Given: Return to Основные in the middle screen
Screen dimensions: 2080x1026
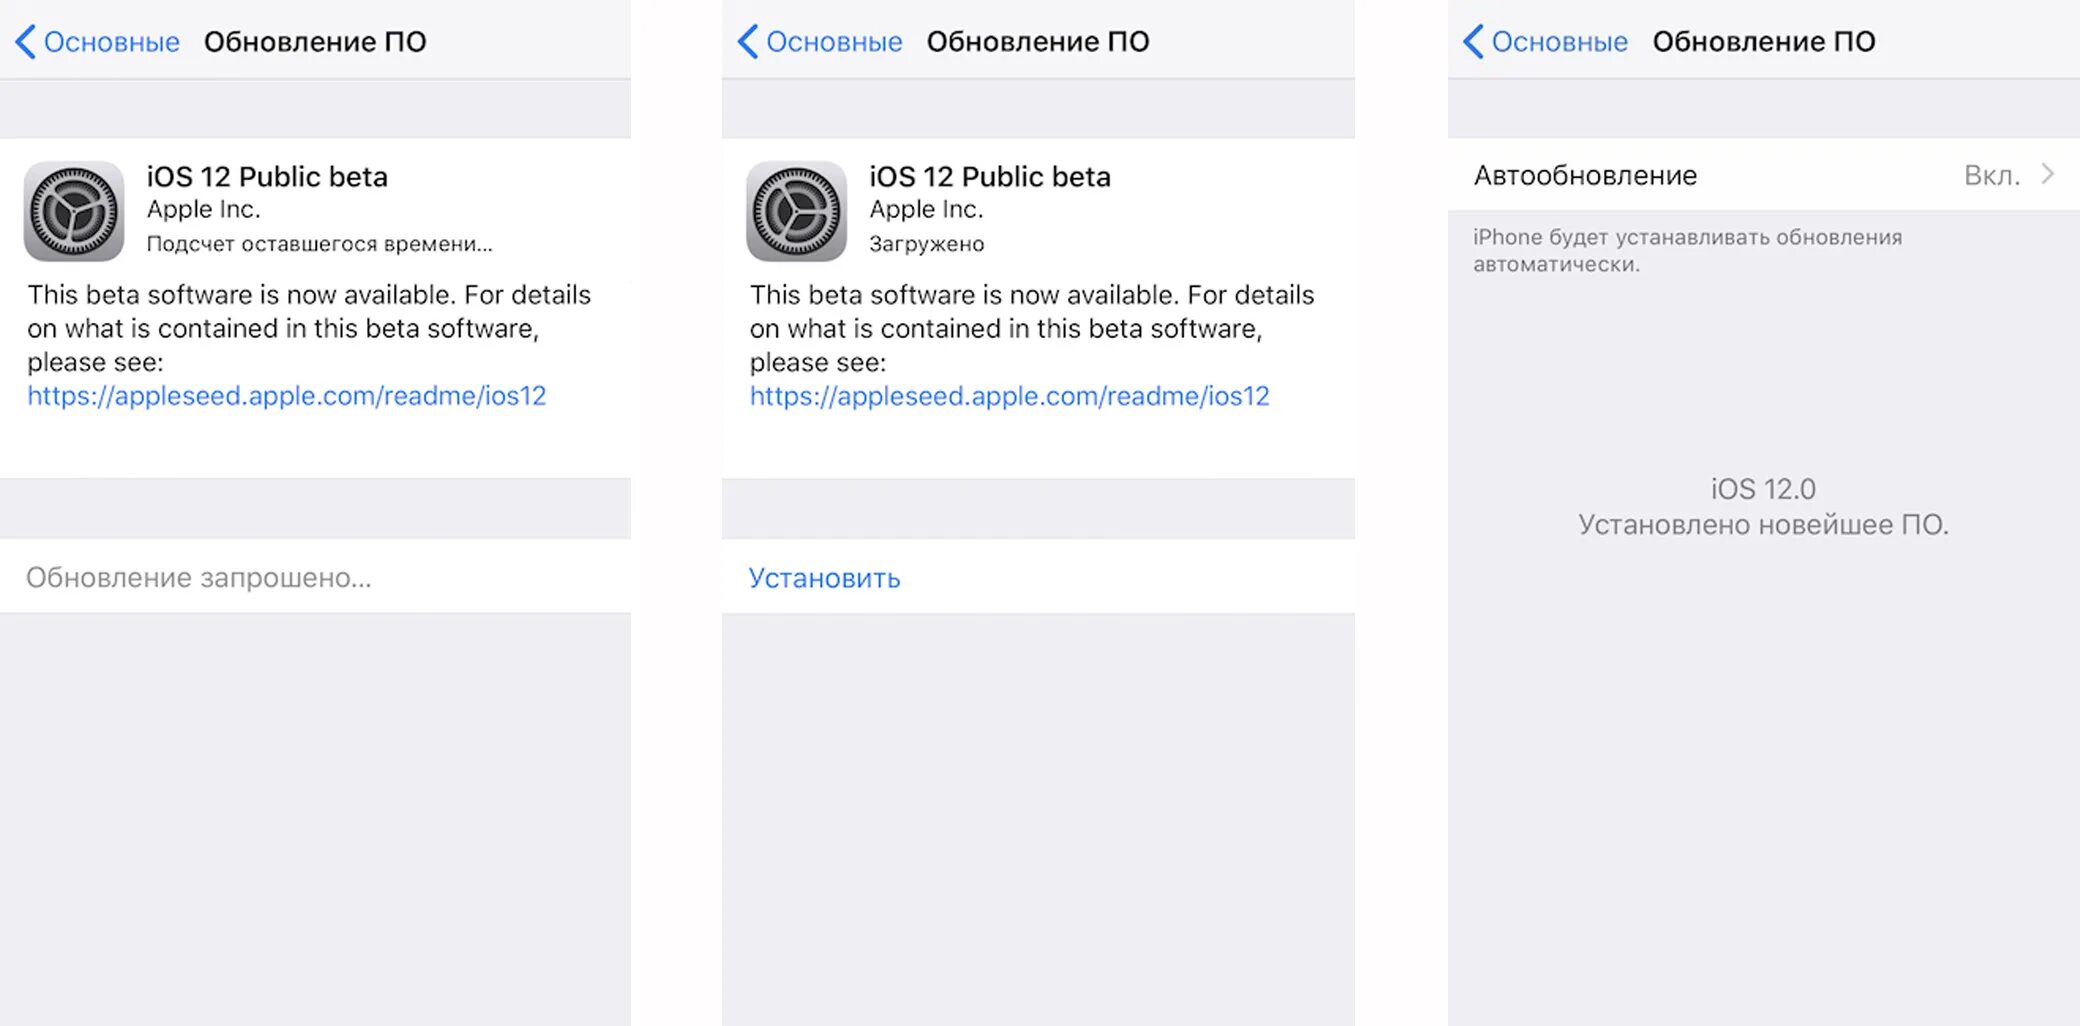Looking at the screenshot, I should (834, 42).
